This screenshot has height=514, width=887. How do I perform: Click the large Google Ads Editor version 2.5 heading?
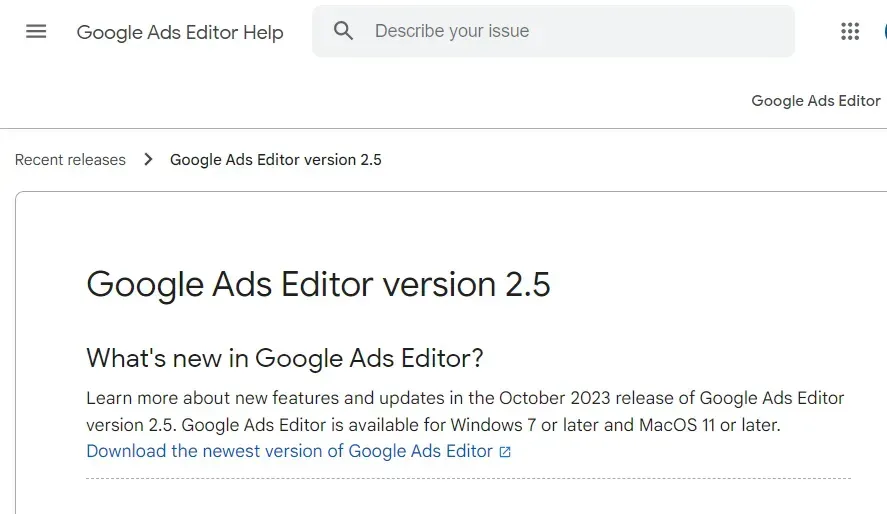(x=318, y=284)
